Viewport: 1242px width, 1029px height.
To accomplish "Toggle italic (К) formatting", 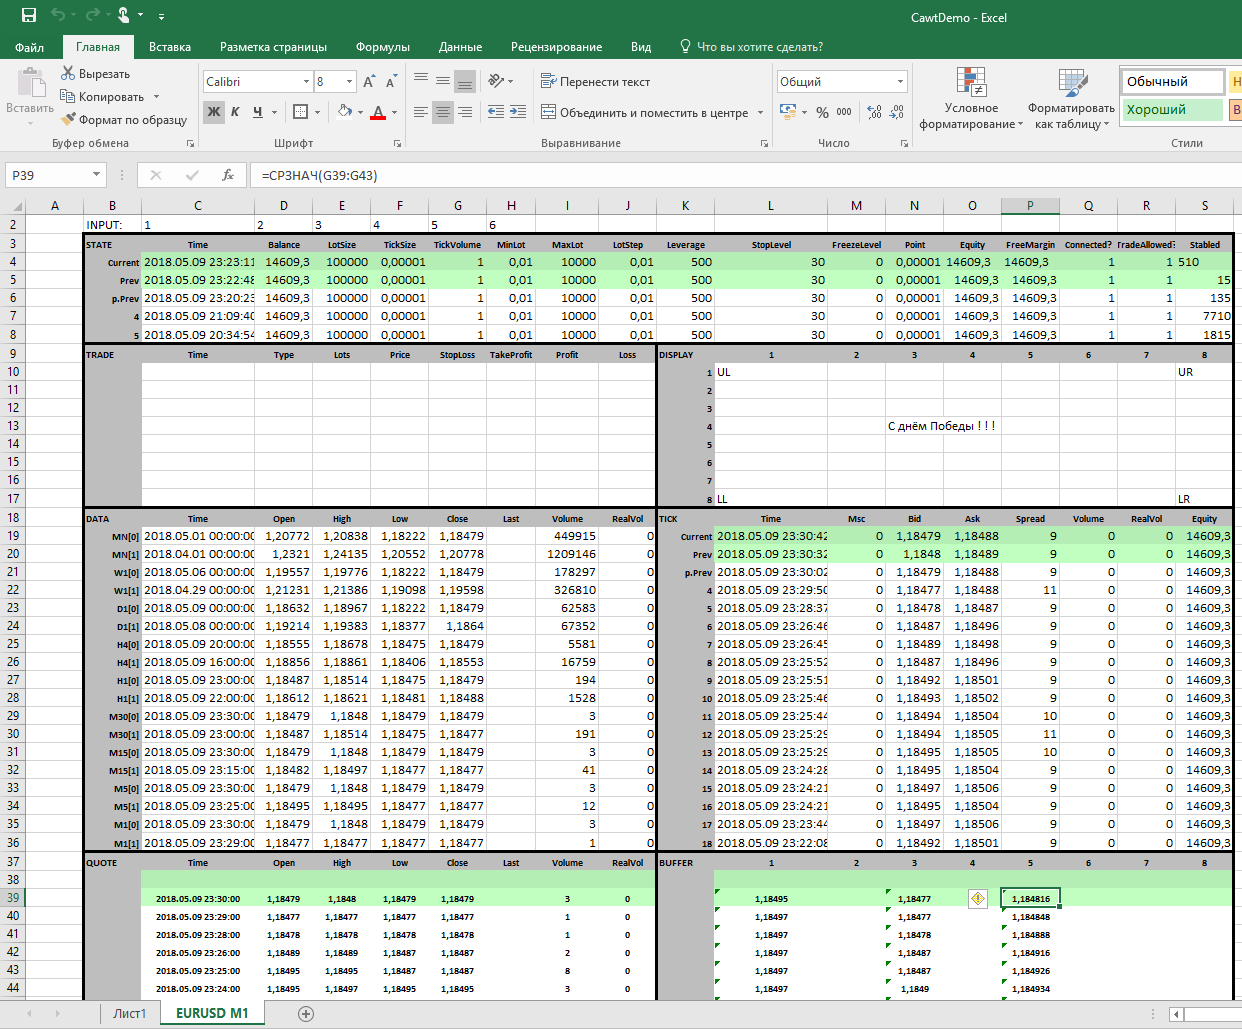I will [235, 112].
